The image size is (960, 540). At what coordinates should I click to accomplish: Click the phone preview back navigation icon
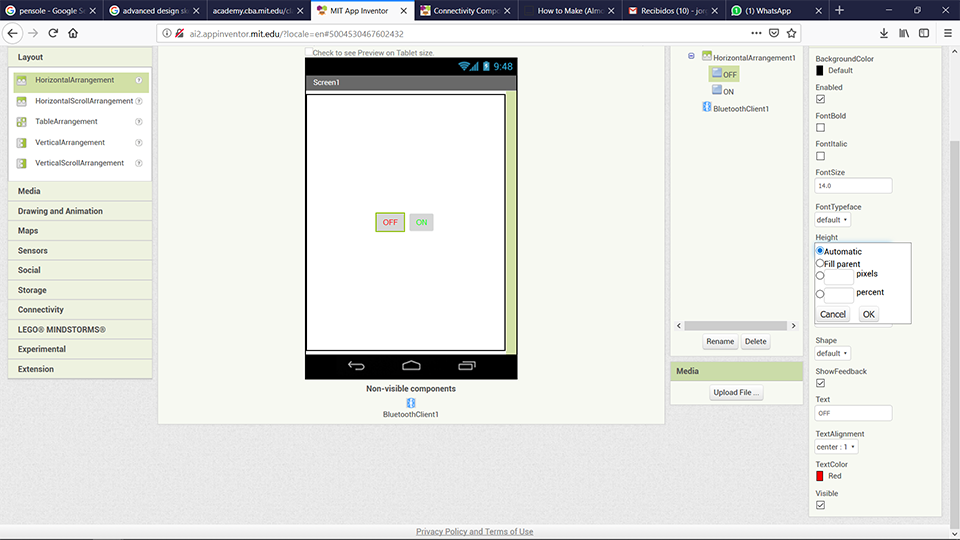(356, 366)
